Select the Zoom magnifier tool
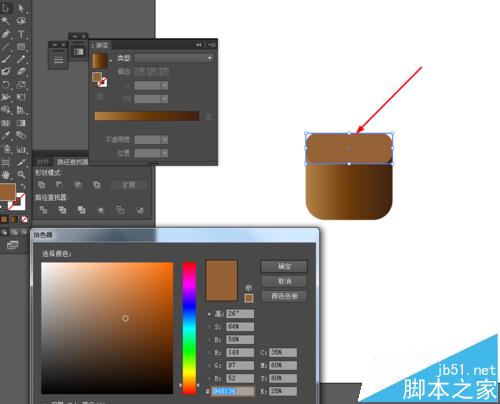500x404 pixels. coord(21,174)
